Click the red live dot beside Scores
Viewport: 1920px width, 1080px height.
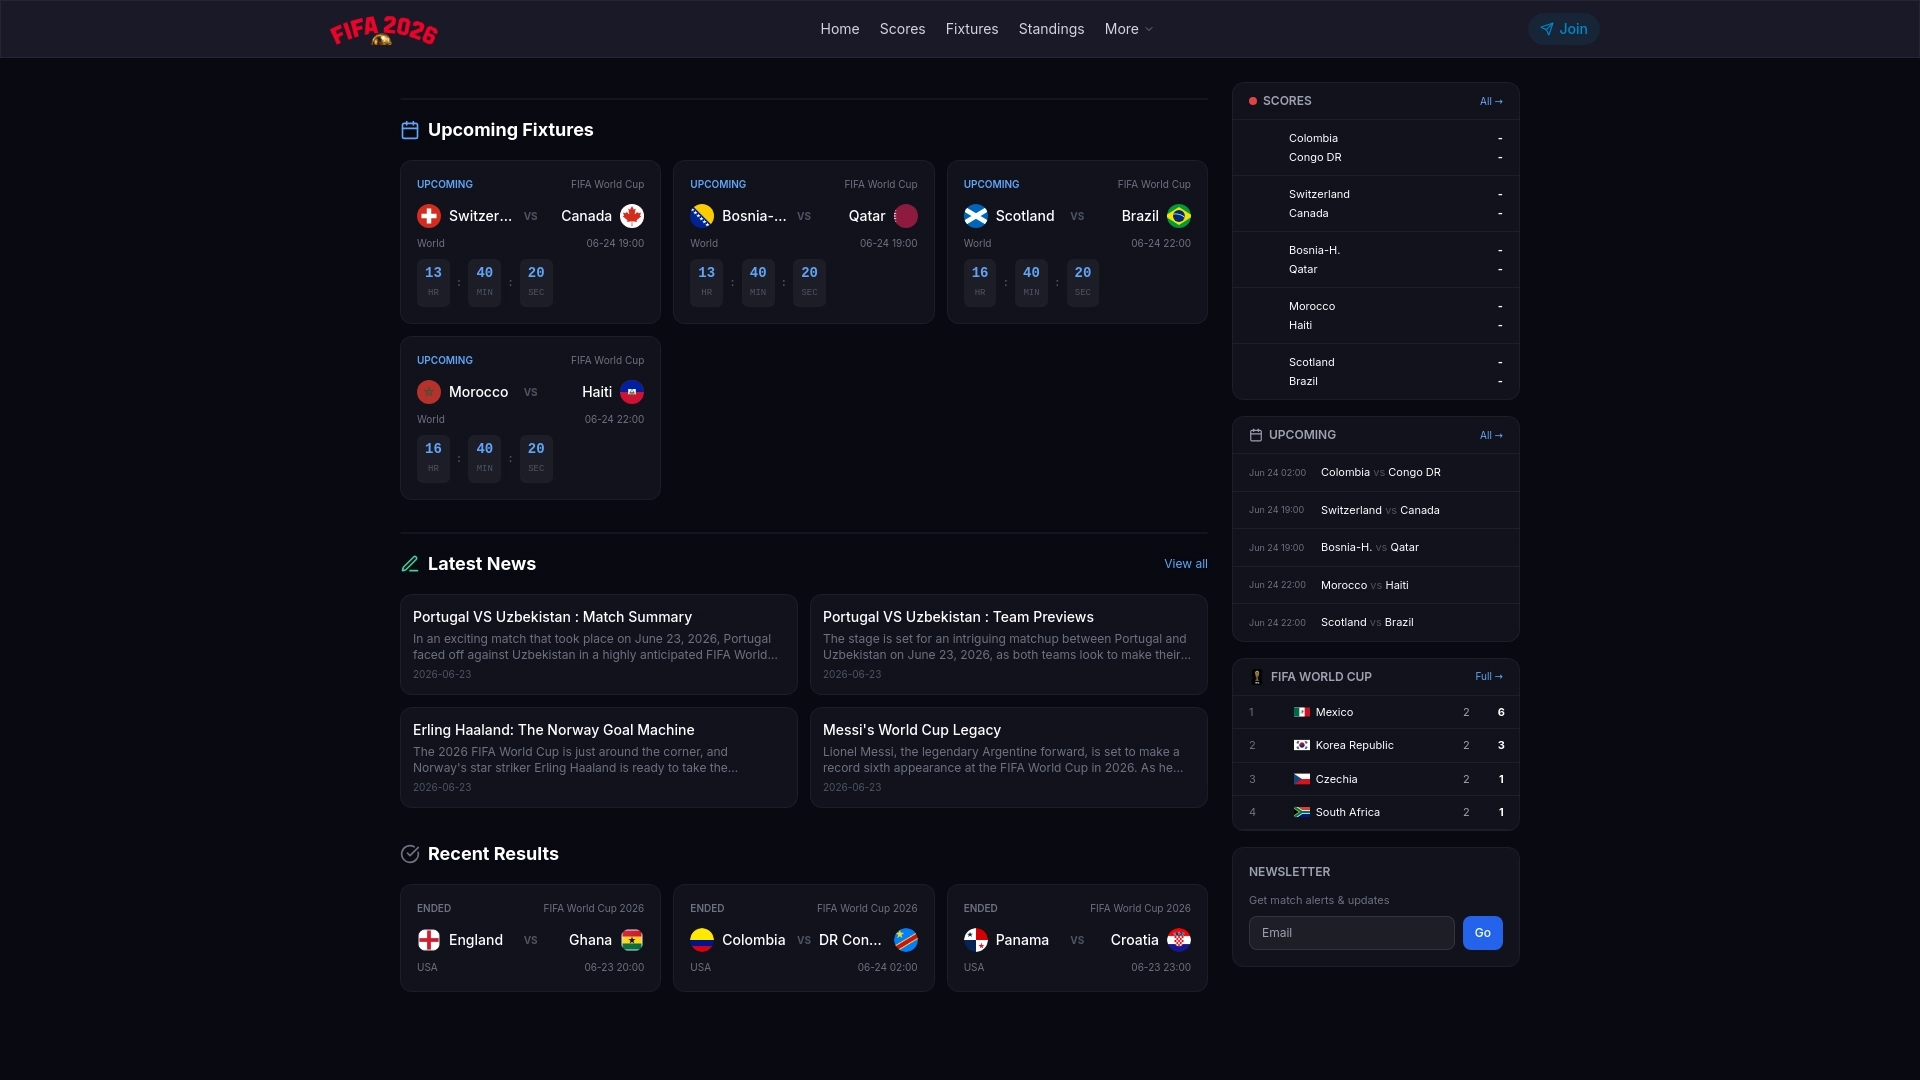click(1253, 101)
